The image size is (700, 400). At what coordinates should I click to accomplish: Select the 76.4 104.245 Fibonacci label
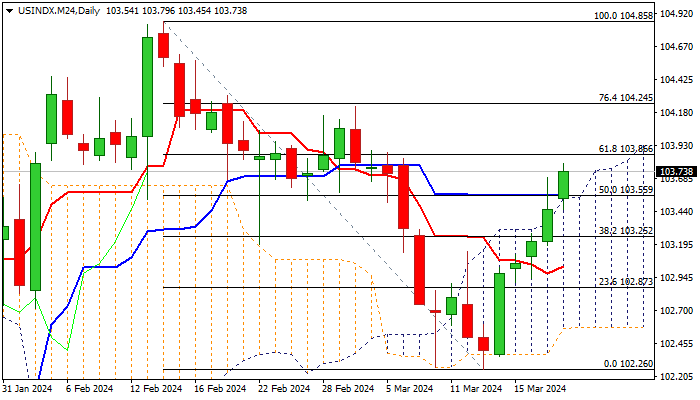coord(625,98)
